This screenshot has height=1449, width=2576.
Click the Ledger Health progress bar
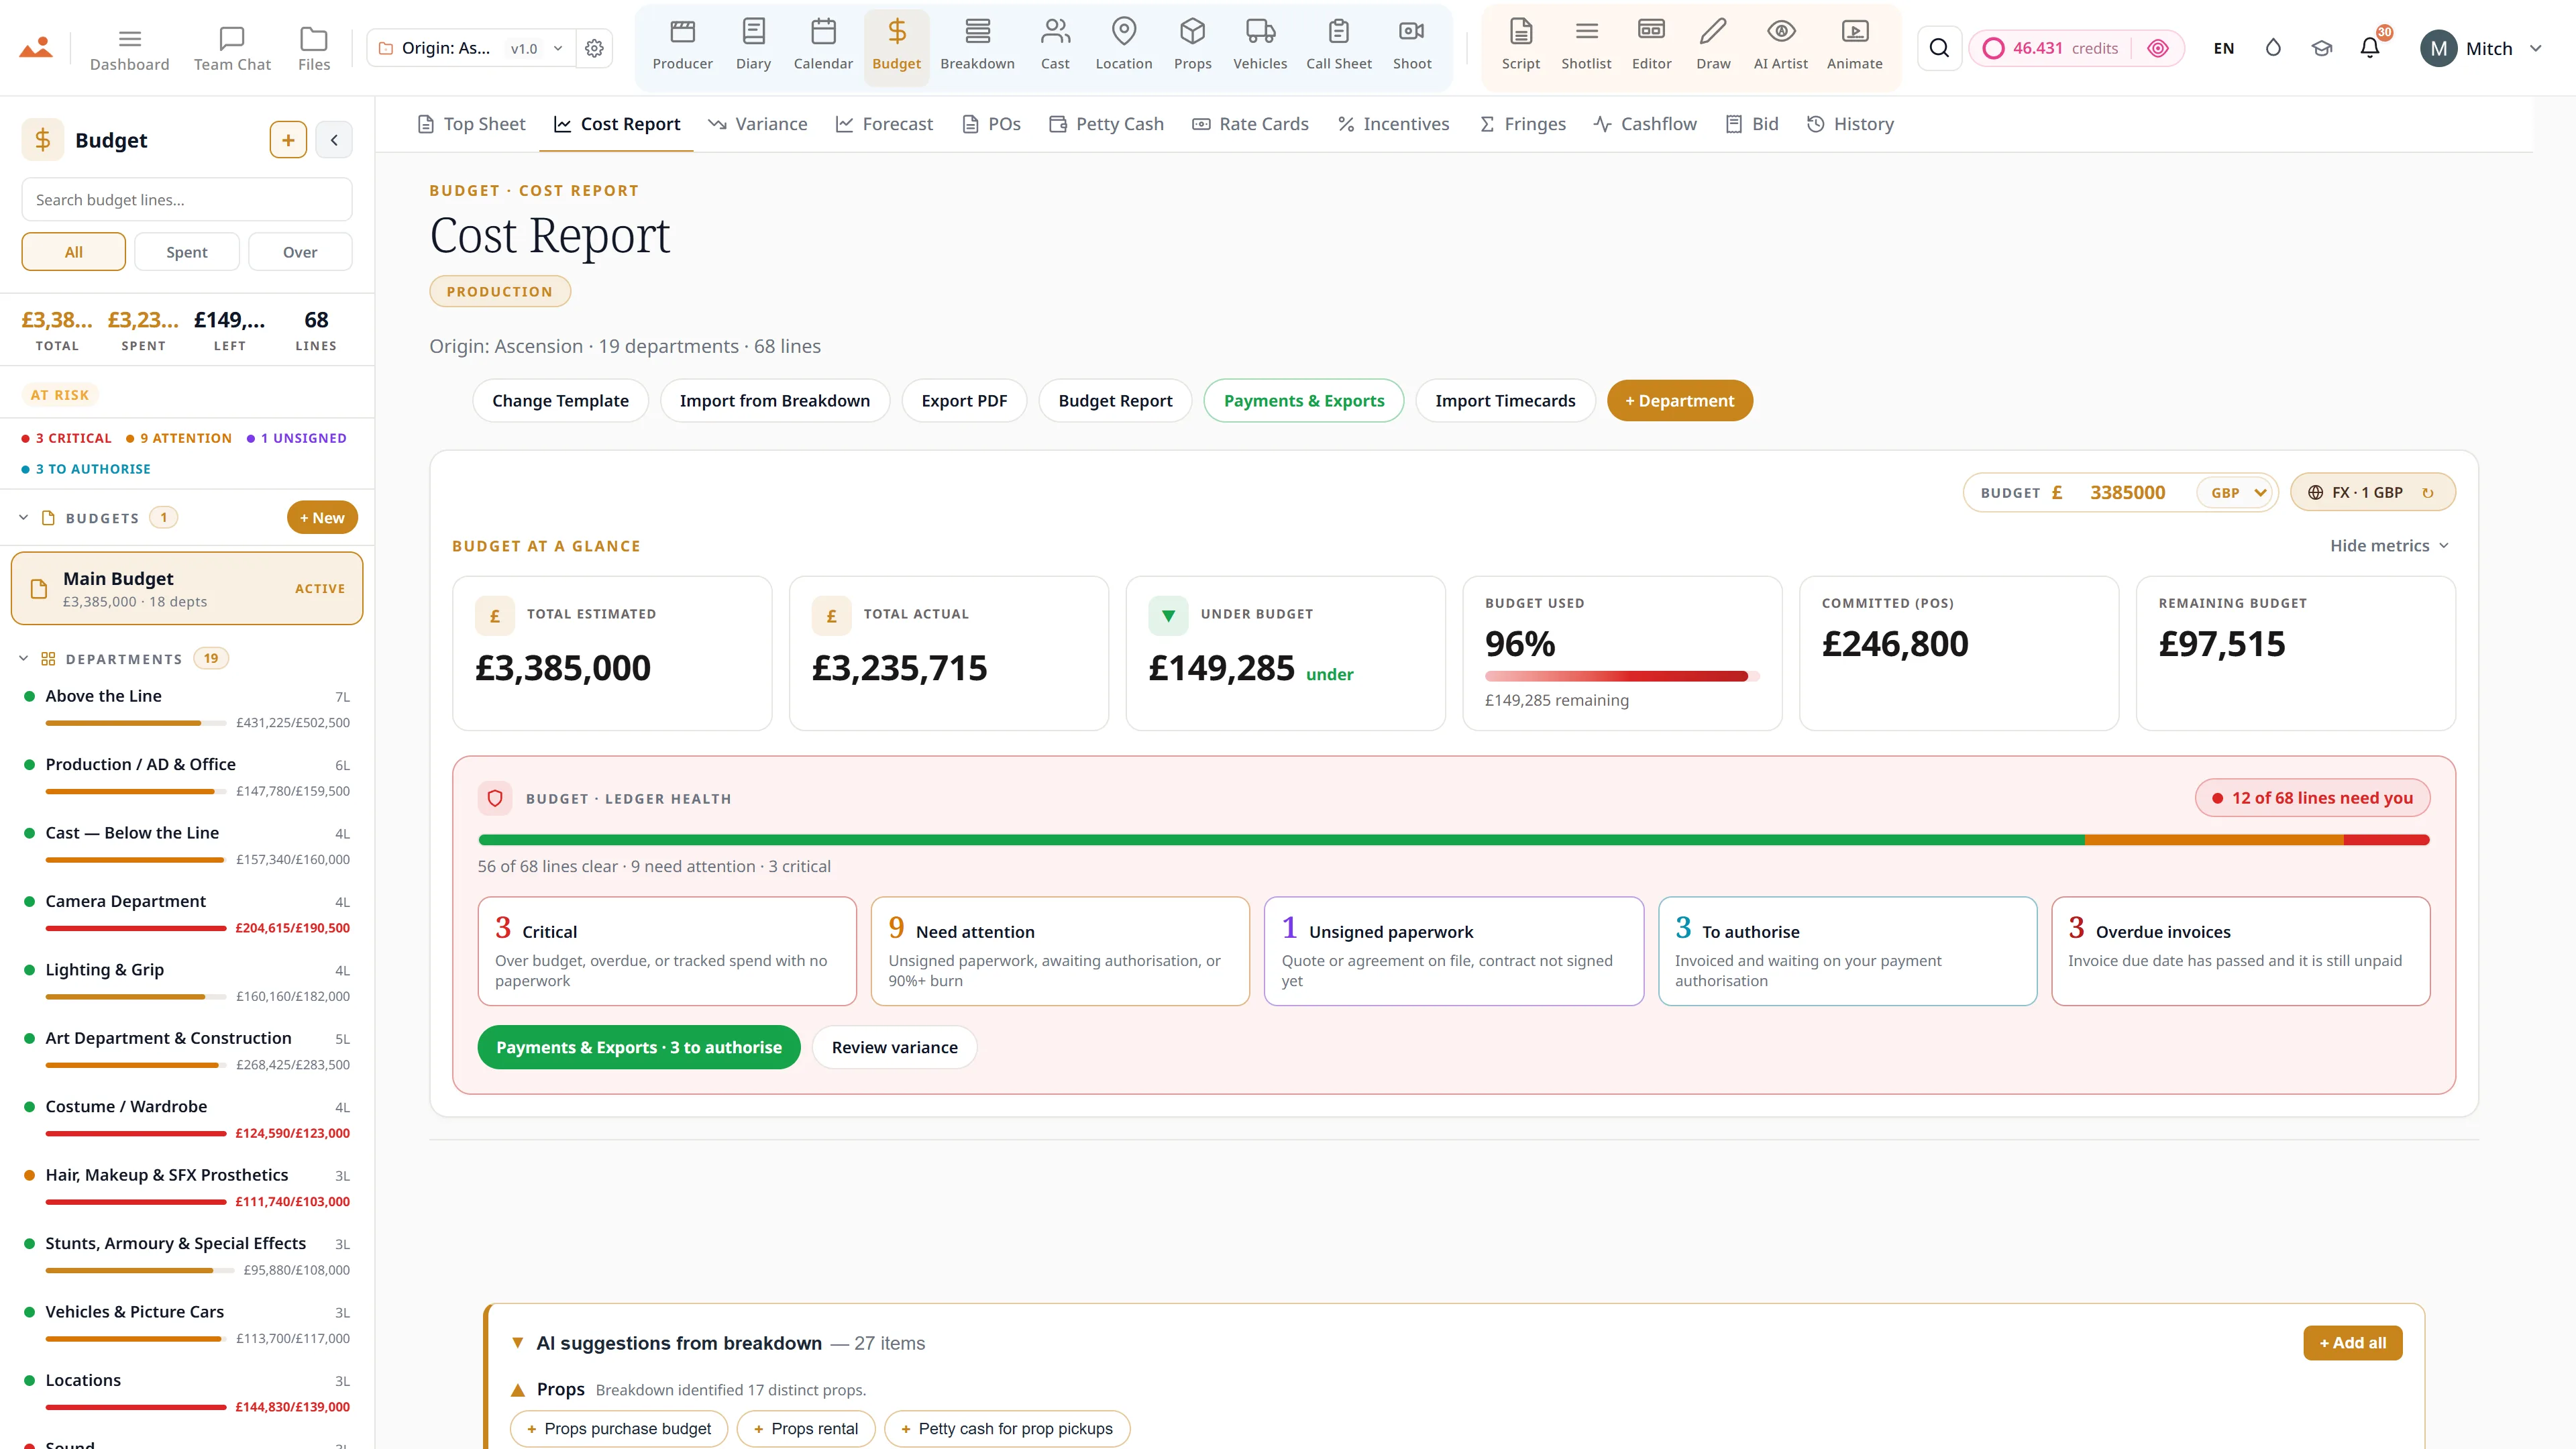click(x=1453, y=840)
